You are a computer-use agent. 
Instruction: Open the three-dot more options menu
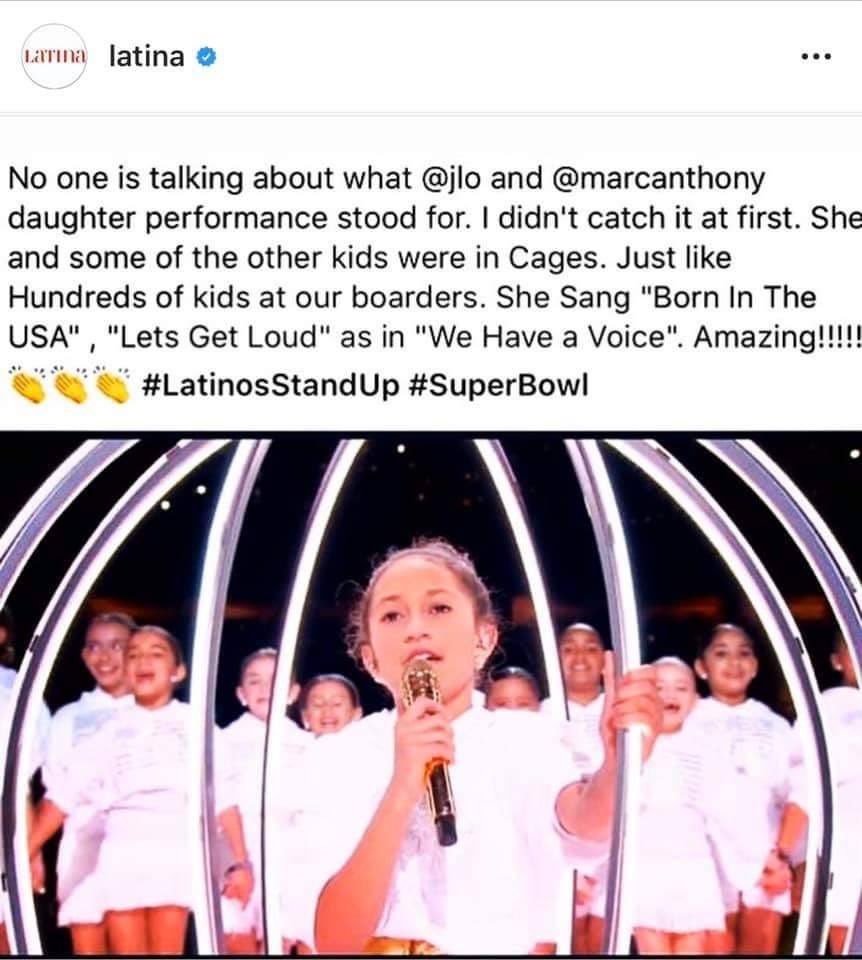pyautogui.click(x=816, y=56)
